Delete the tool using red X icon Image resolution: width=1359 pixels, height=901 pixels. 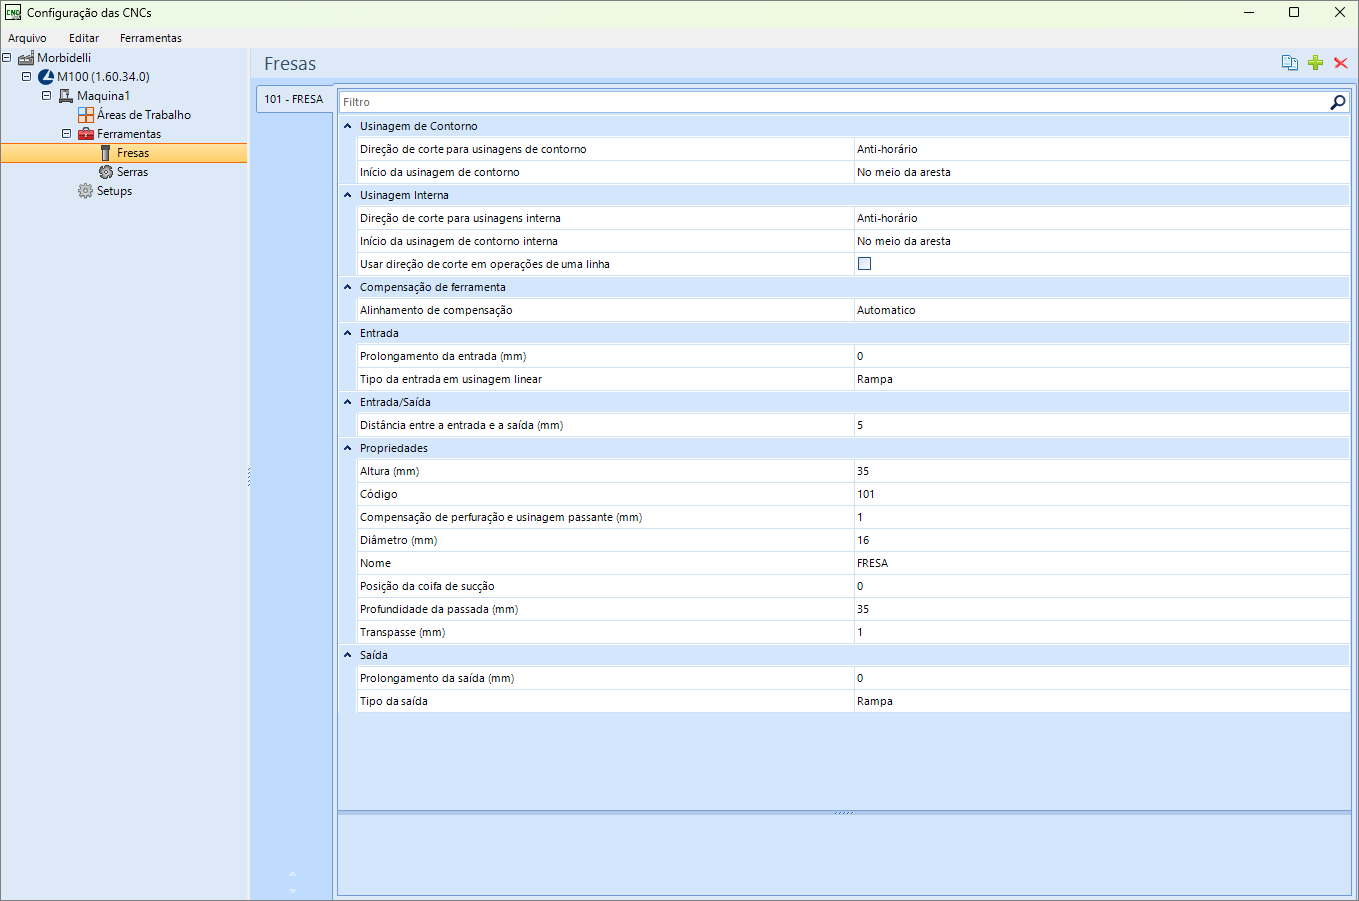point(1341,63)
